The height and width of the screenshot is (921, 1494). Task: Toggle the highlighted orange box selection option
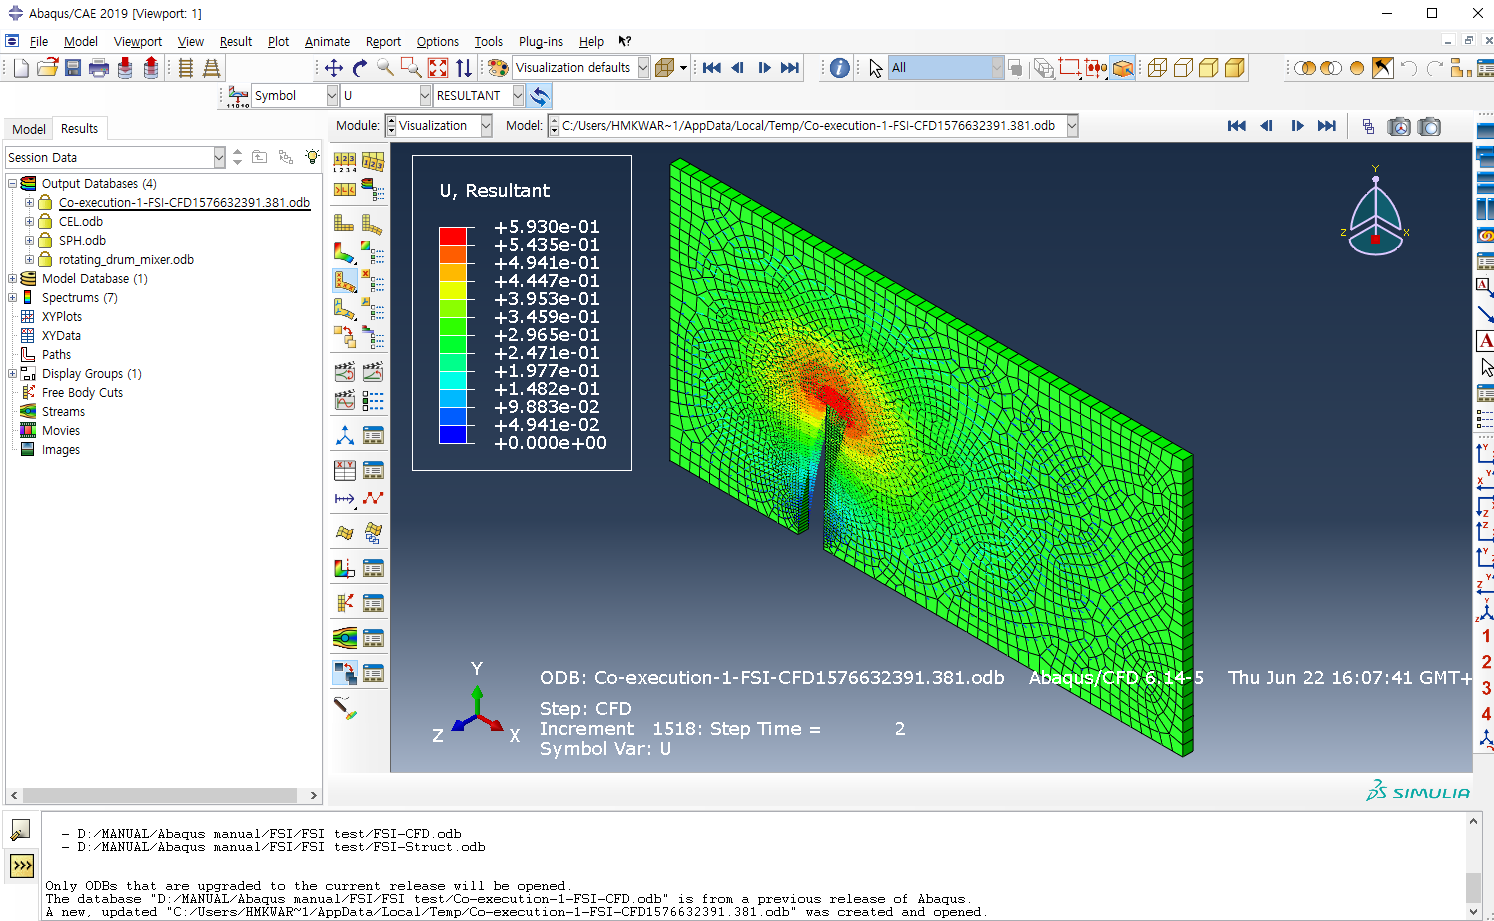(1123, 68)
